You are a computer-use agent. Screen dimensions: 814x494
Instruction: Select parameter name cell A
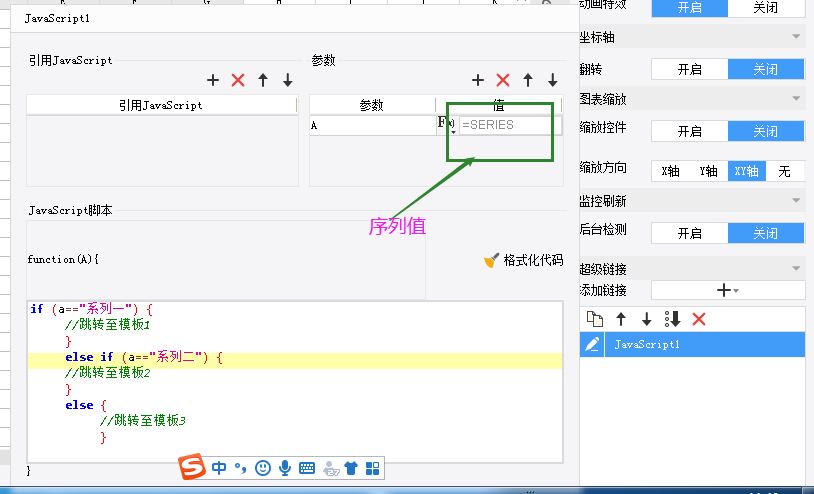tap(373, 125)
